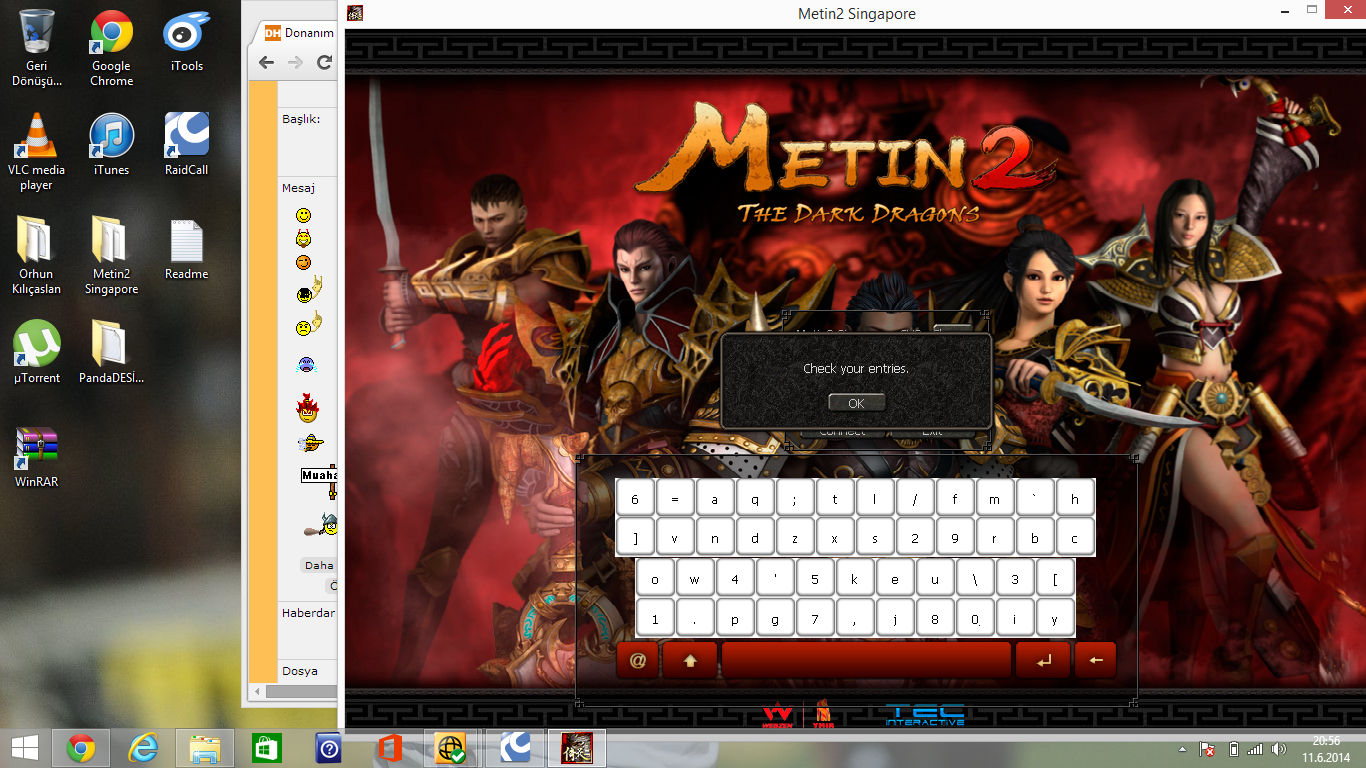Switch to the Metin2 game taskbar icon
The width and height of the screenshot is (1366, 768).
click(x=576, y=747)
